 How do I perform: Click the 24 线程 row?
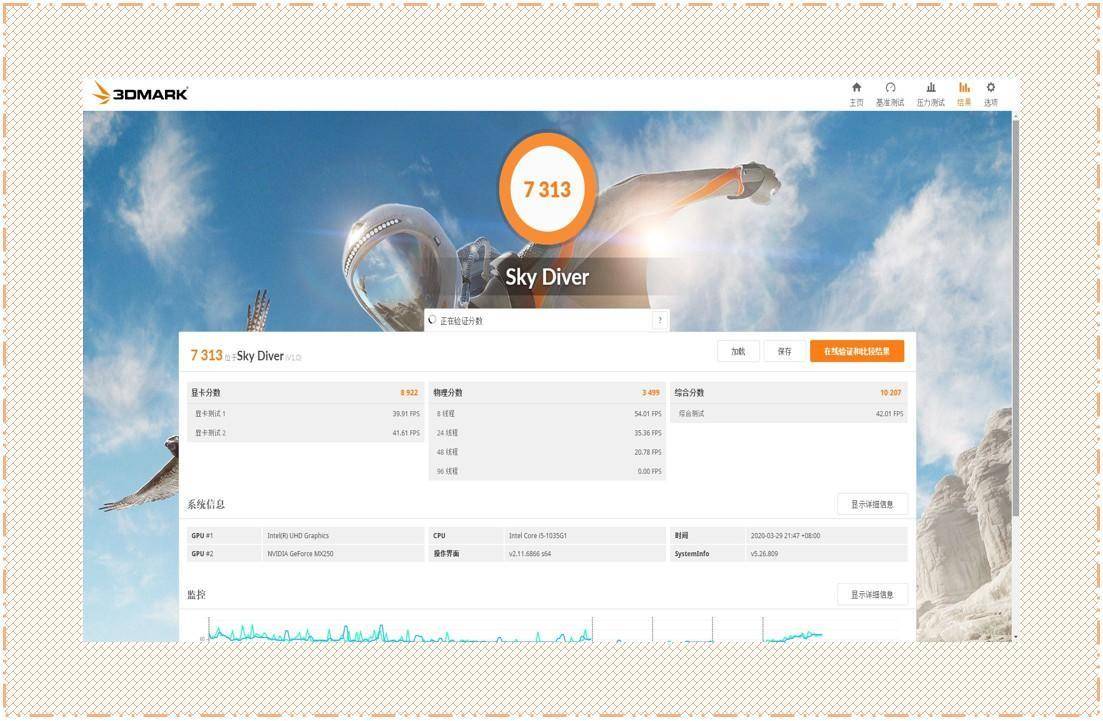(x=547, y=433)
